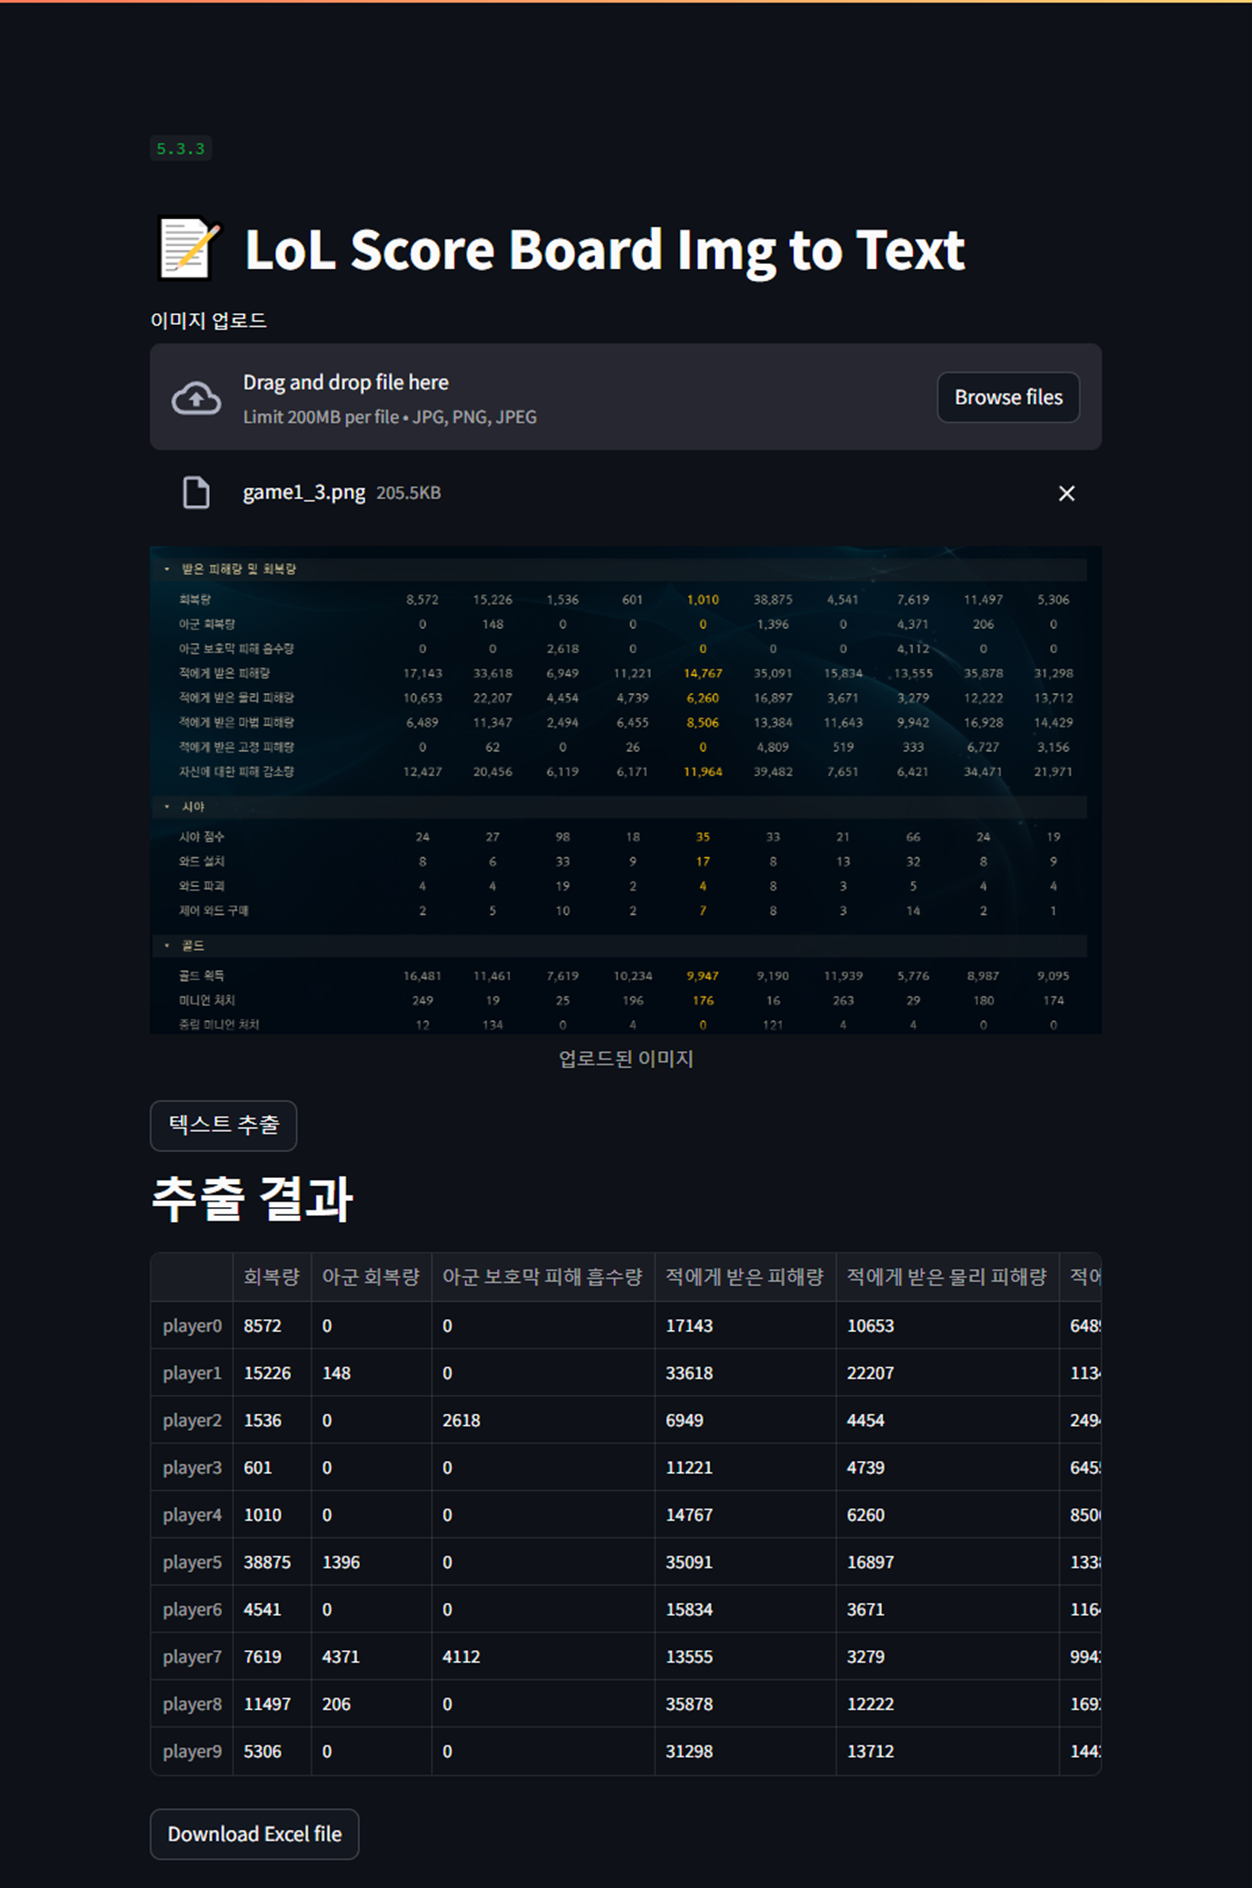Select the player7 row label
This screenshot has height=1888, width=1252.
point(192,1657)
